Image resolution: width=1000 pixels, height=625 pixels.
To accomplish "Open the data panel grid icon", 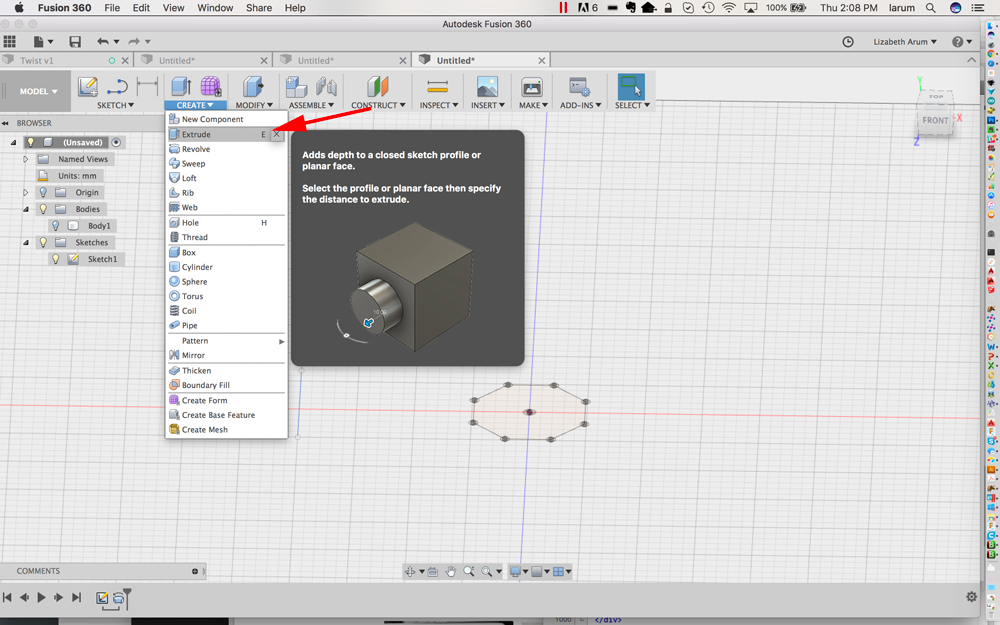I will tap(10, 41).
